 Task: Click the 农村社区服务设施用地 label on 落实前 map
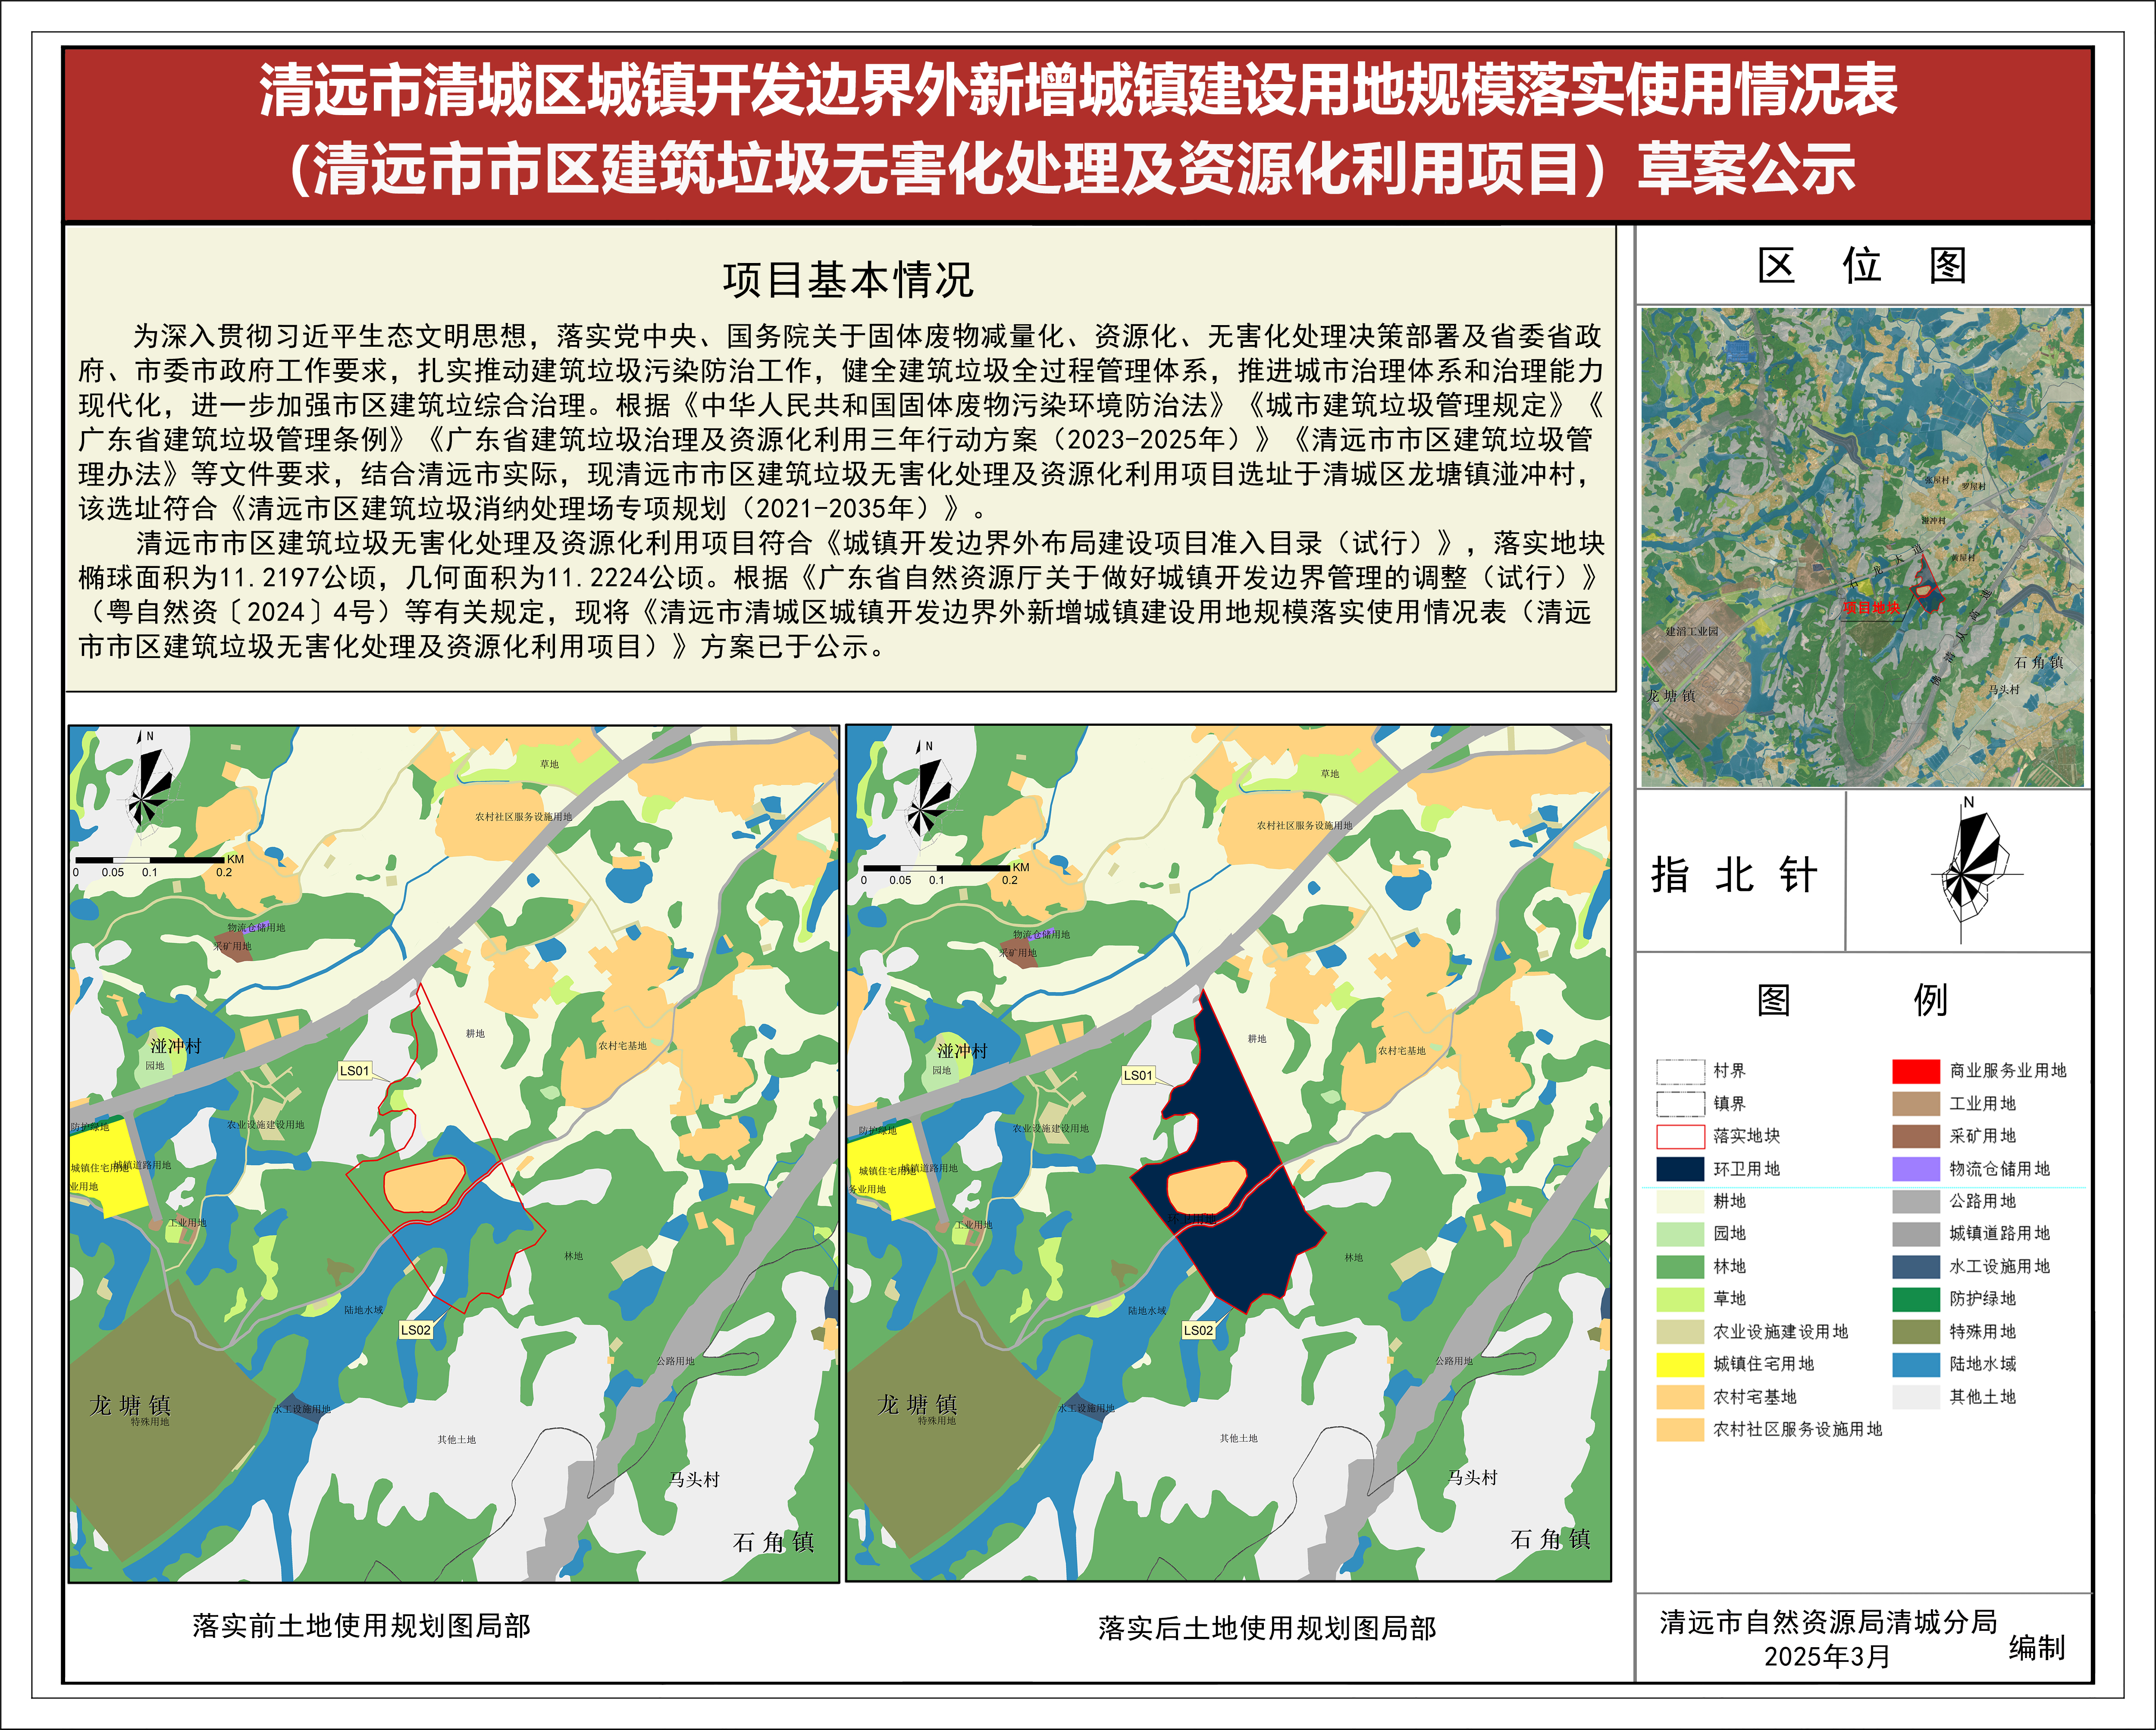point(524,817)
